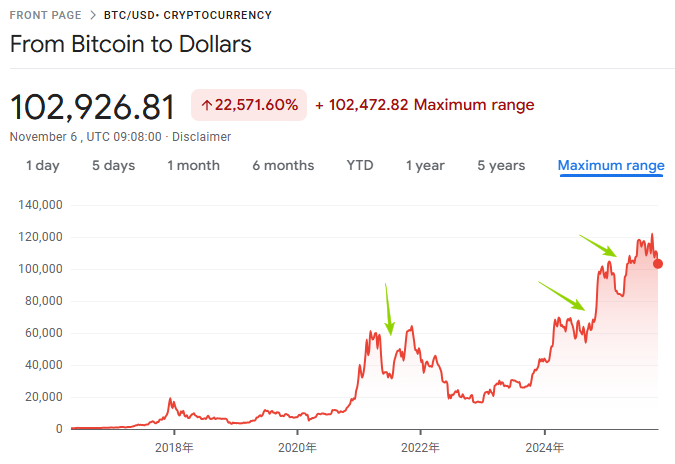675x464 pixels.
Task: Select the Maximum range tab
Action: [611, 165]
